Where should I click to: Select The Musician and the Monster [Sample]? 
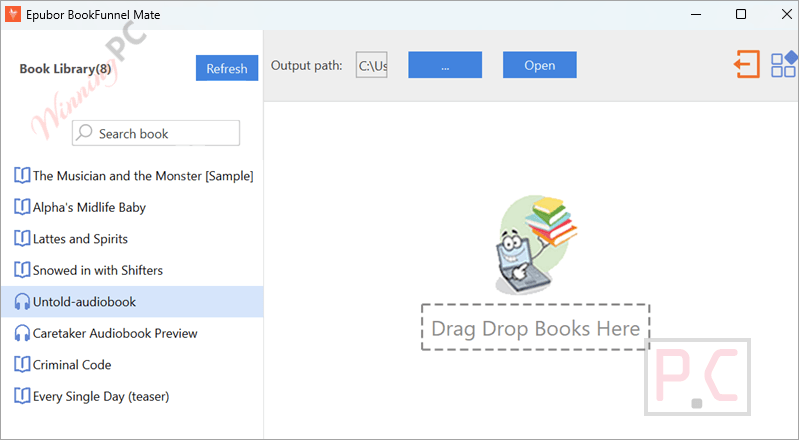point(143,176)
